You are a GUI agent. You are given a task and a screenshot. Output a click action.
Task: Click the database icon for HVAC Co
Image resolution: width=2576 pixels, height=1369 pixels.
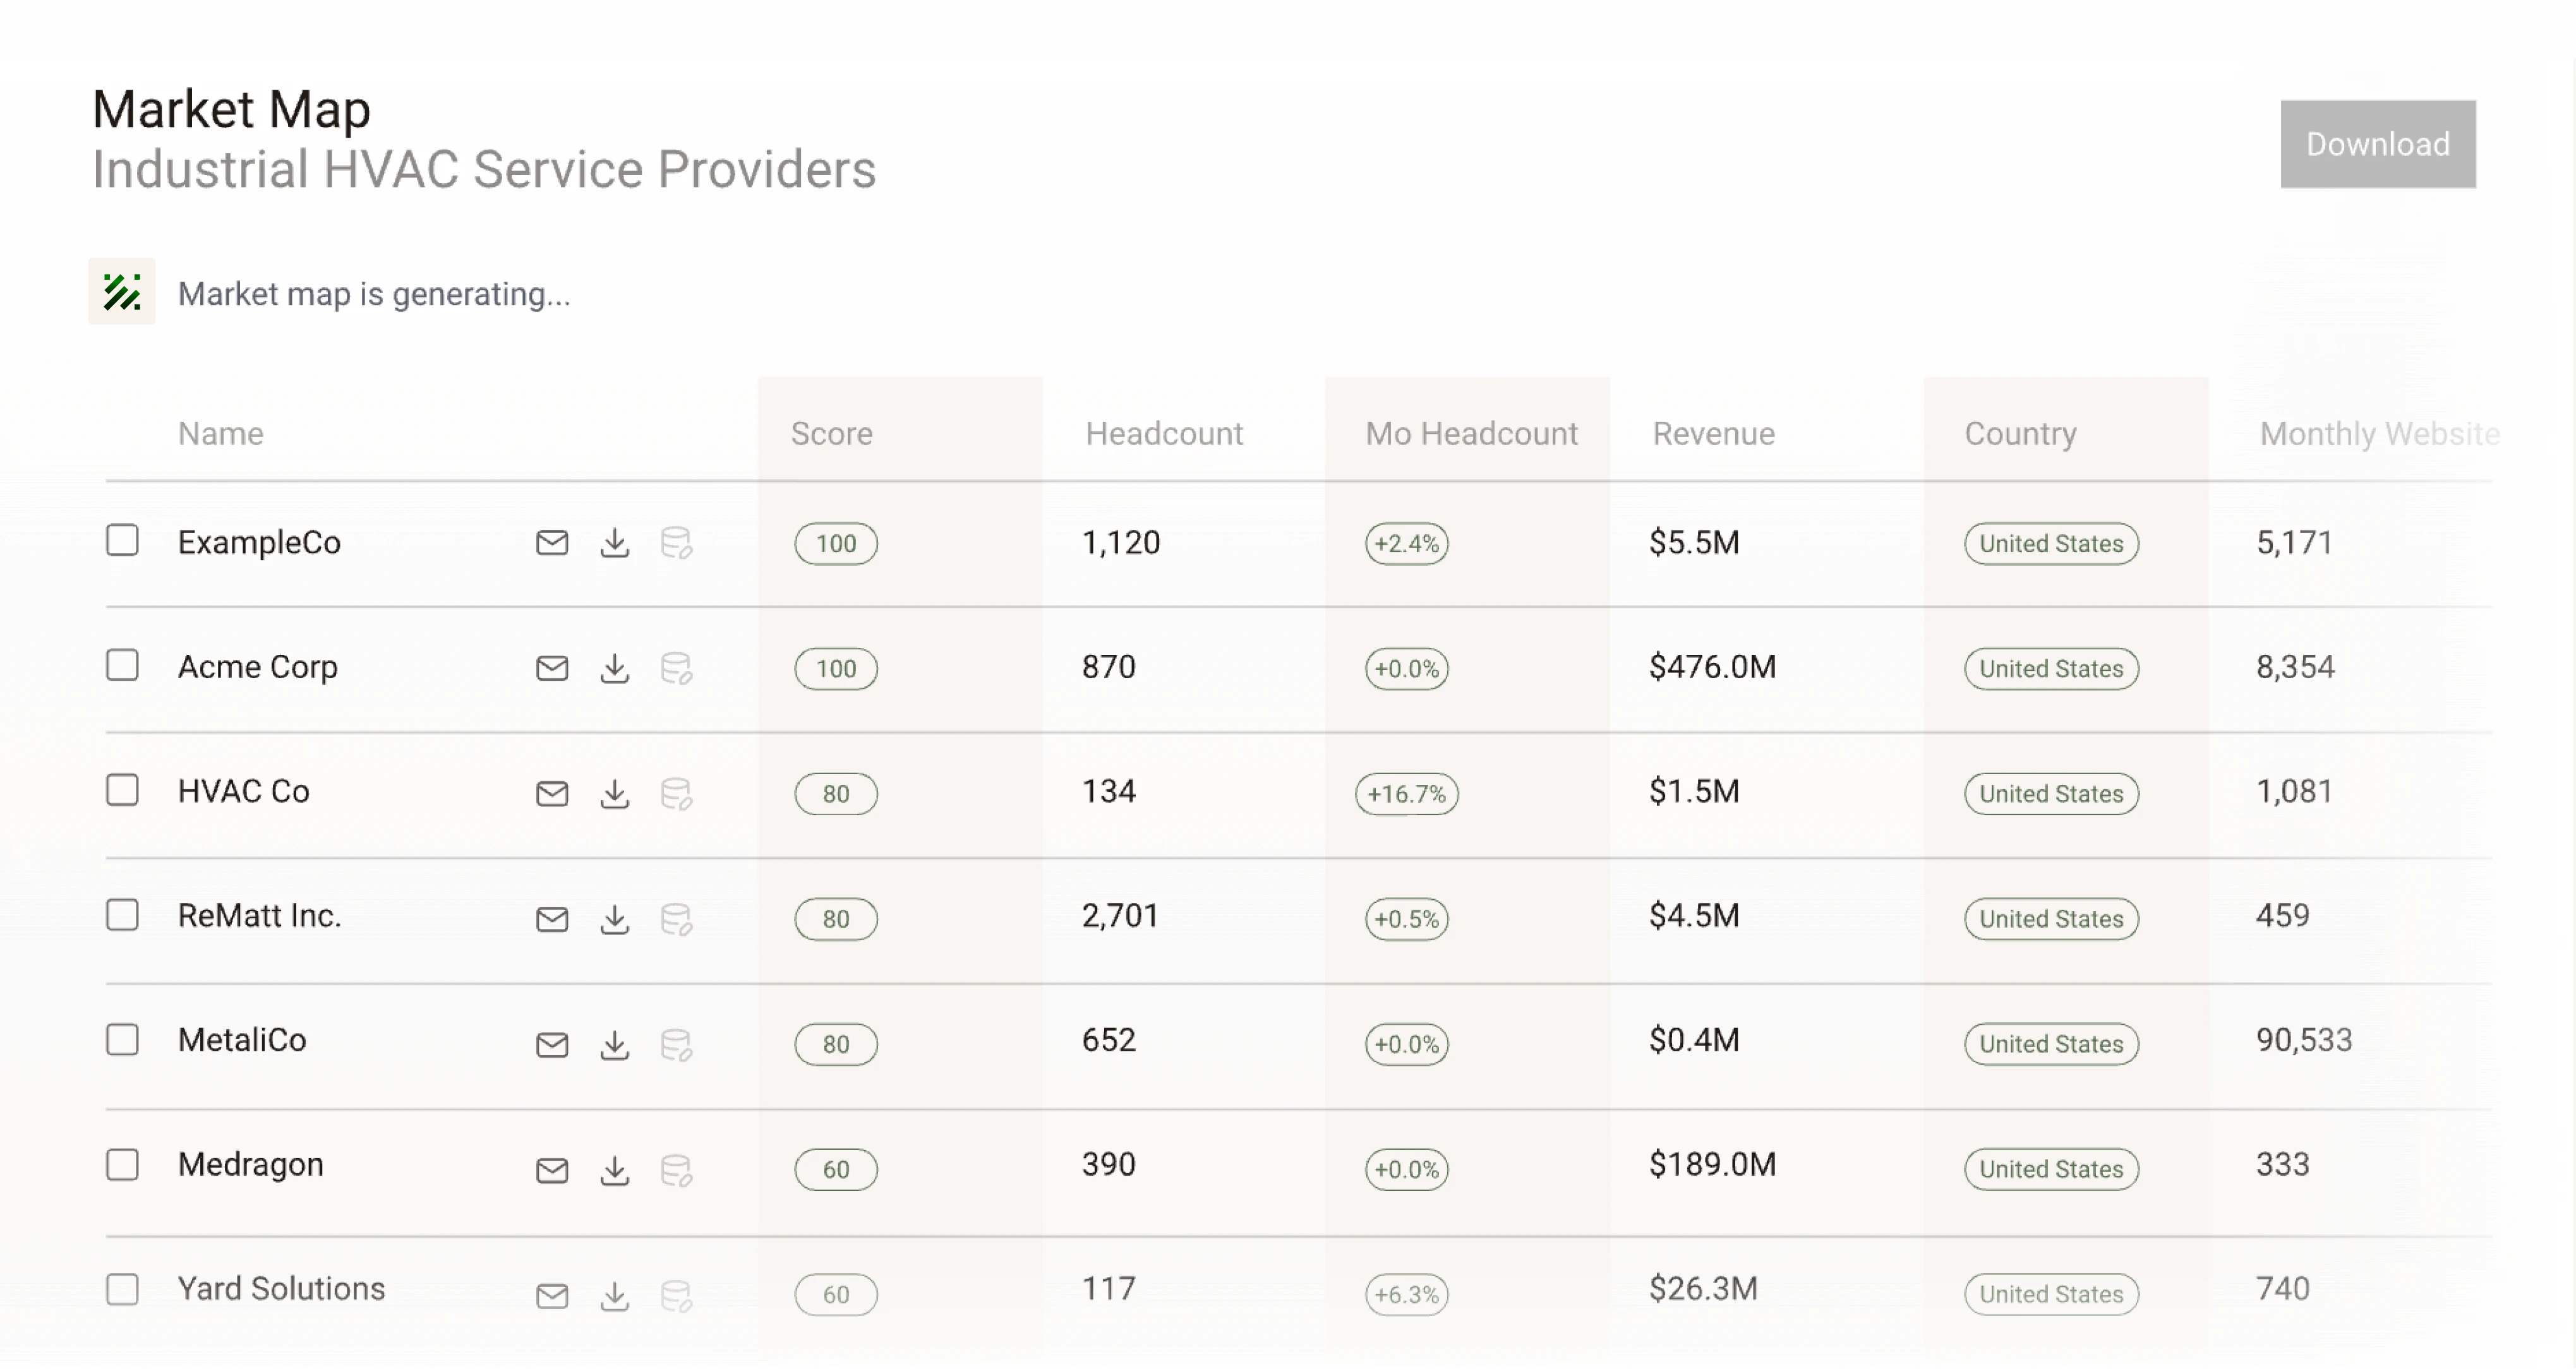pyautogui.click(x=677, y=794)
